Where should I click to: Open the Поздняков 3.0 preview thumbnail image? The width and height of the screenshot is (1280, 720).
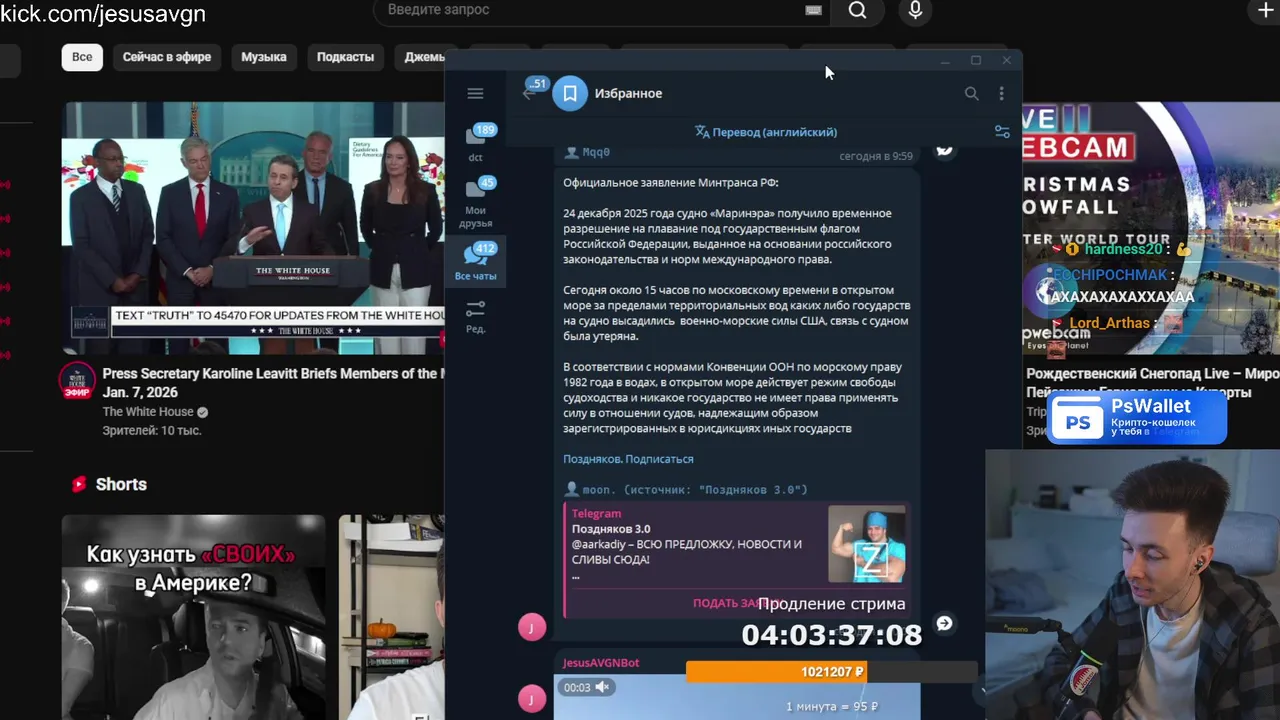click(x=867, y=544)
